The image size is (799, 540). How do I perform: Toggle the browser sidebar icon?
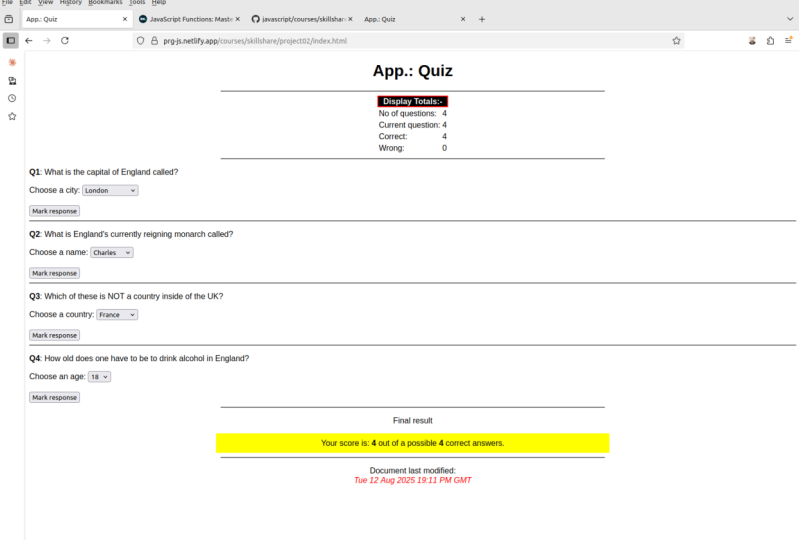click(11, 41)
